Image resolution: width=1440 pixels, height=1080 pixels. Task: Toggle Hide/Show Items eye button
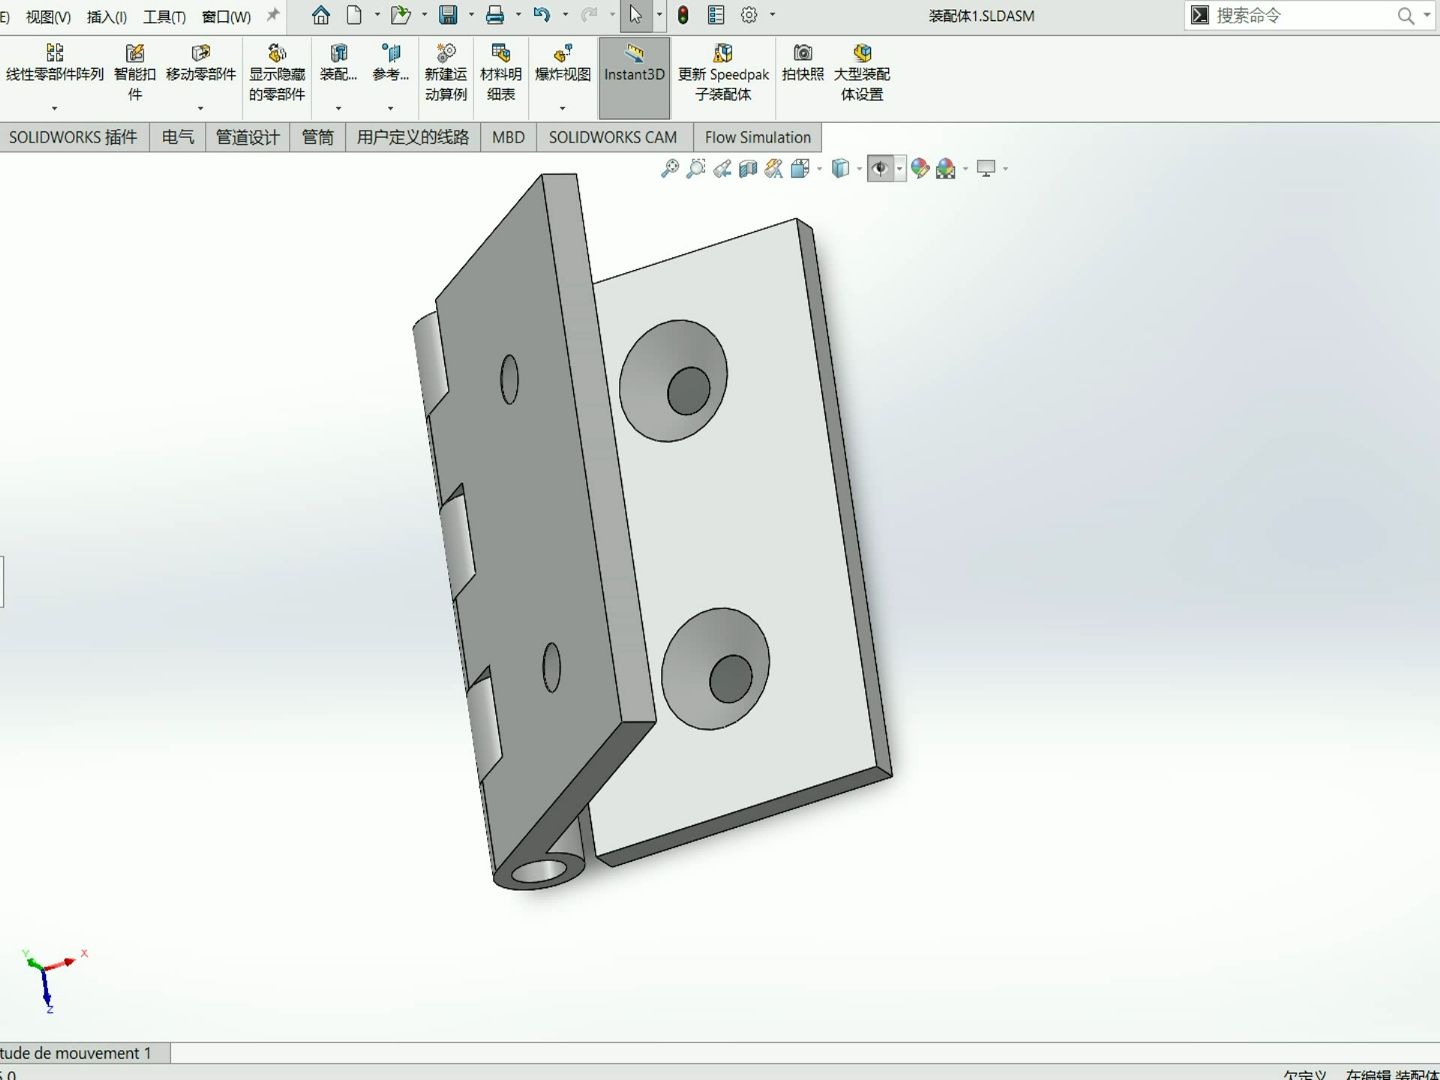coord(880,169)
